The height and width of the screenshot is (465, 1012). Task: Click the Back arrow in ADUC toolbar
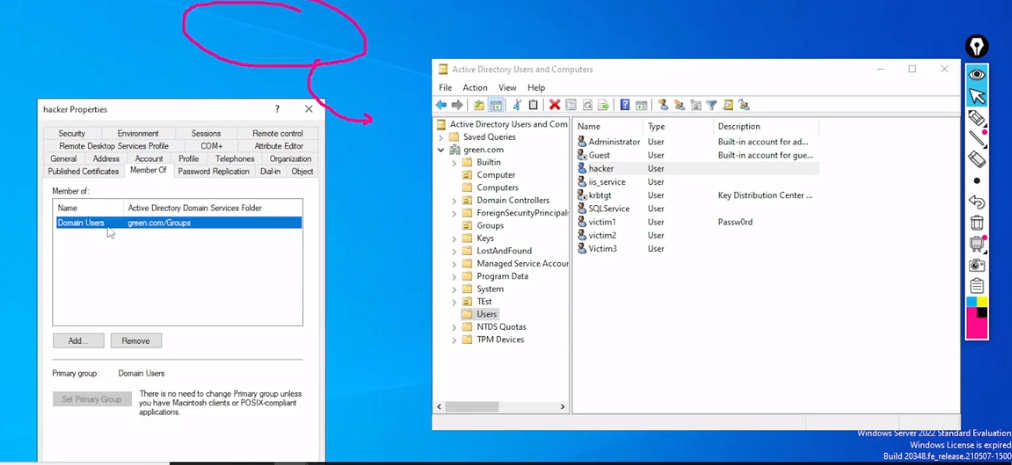(441, 105)
